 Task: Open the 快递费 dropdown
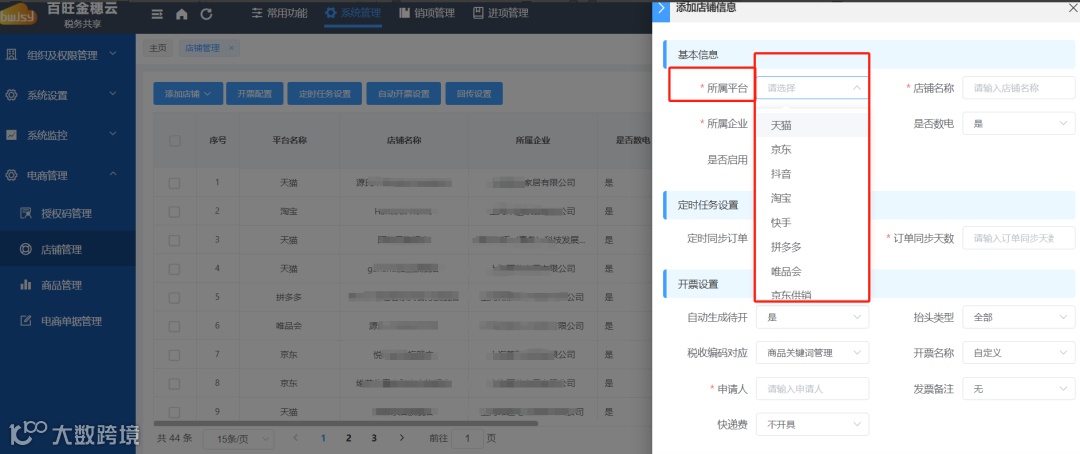pos(813,424)
